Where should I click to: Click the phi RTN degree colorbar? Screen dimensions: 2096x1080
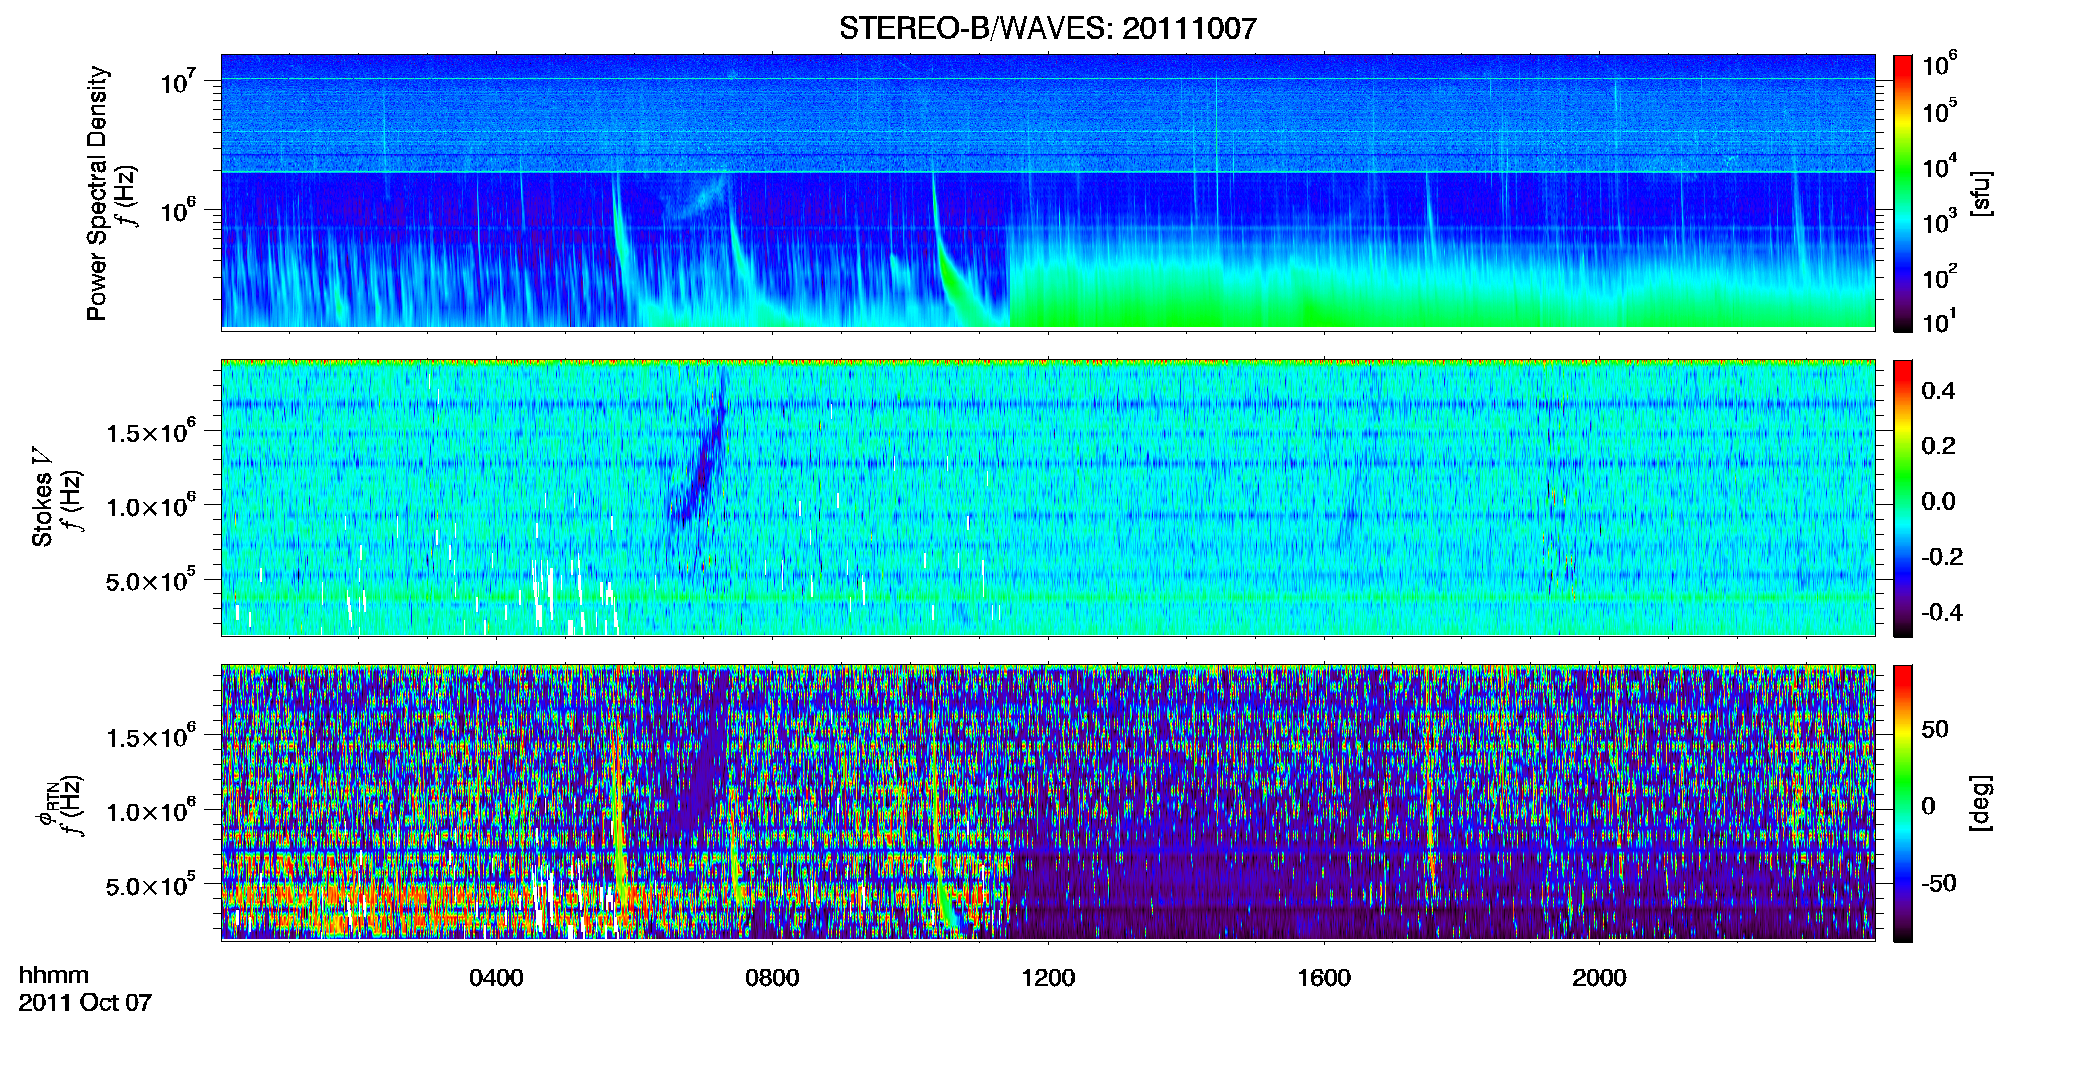pyautogui.click(x=1903, y=803)
